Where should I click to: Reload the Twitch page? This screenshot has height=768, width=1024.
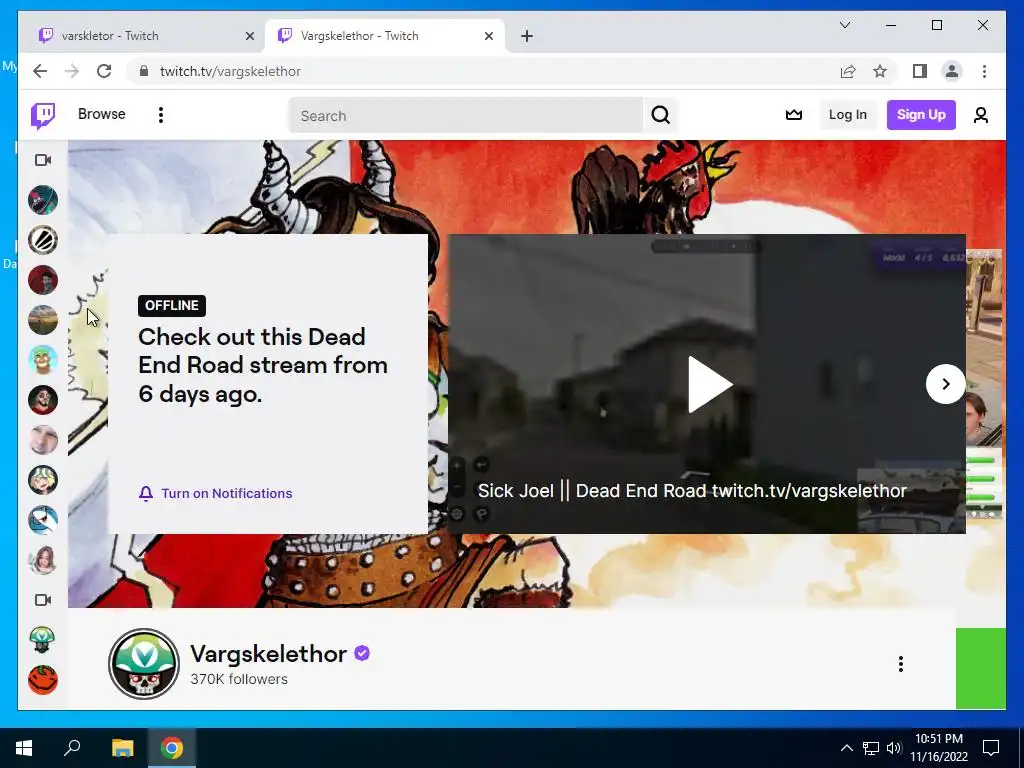[x=104, y=71]
